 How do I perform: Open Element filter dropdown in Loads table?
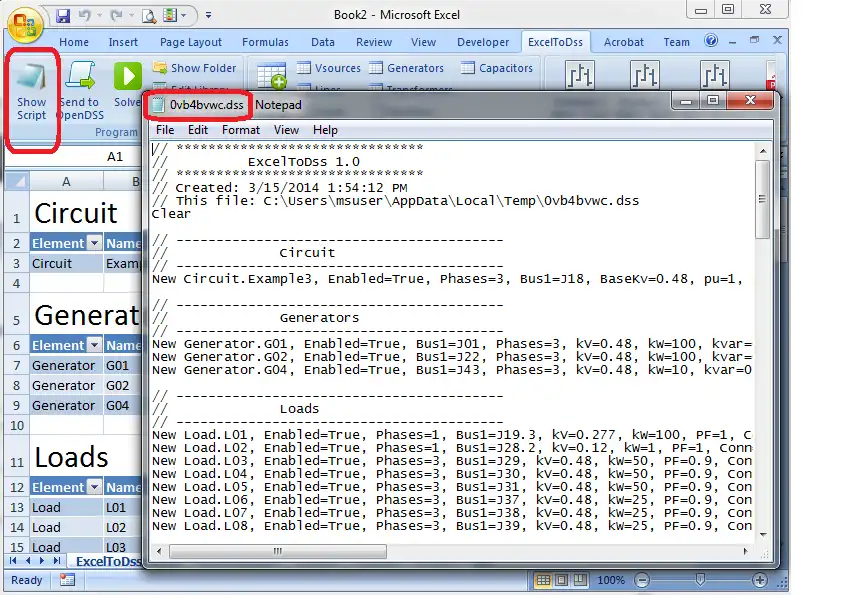coord(94,487)
